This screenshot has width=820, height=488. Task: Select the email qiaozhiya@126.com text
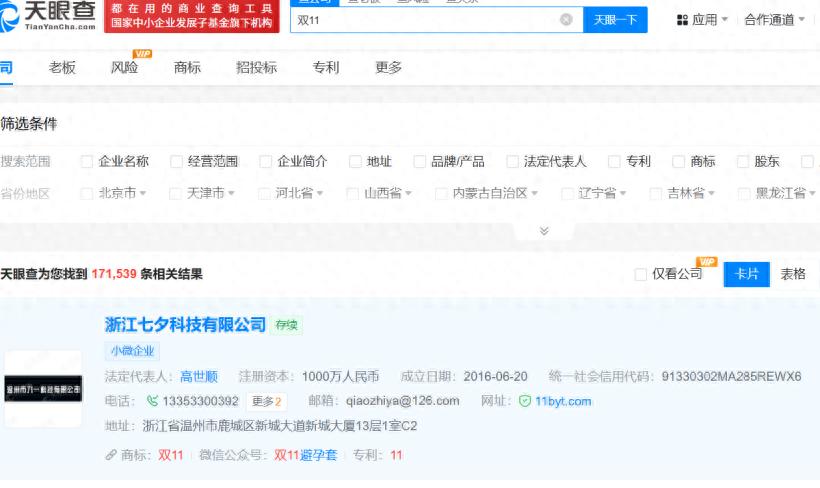coord(403,401)
